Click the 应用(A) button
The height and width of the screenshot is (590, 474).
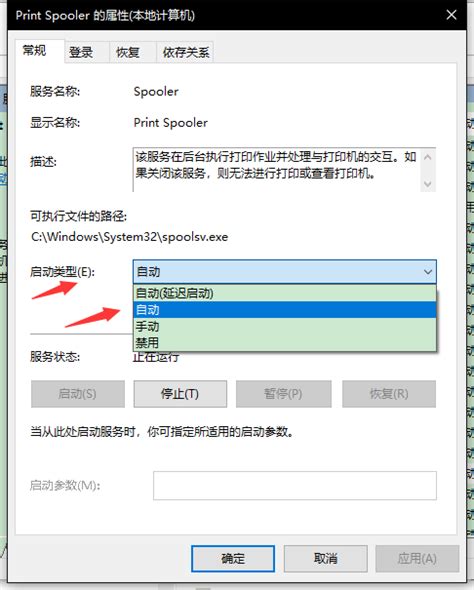(417, 558)
